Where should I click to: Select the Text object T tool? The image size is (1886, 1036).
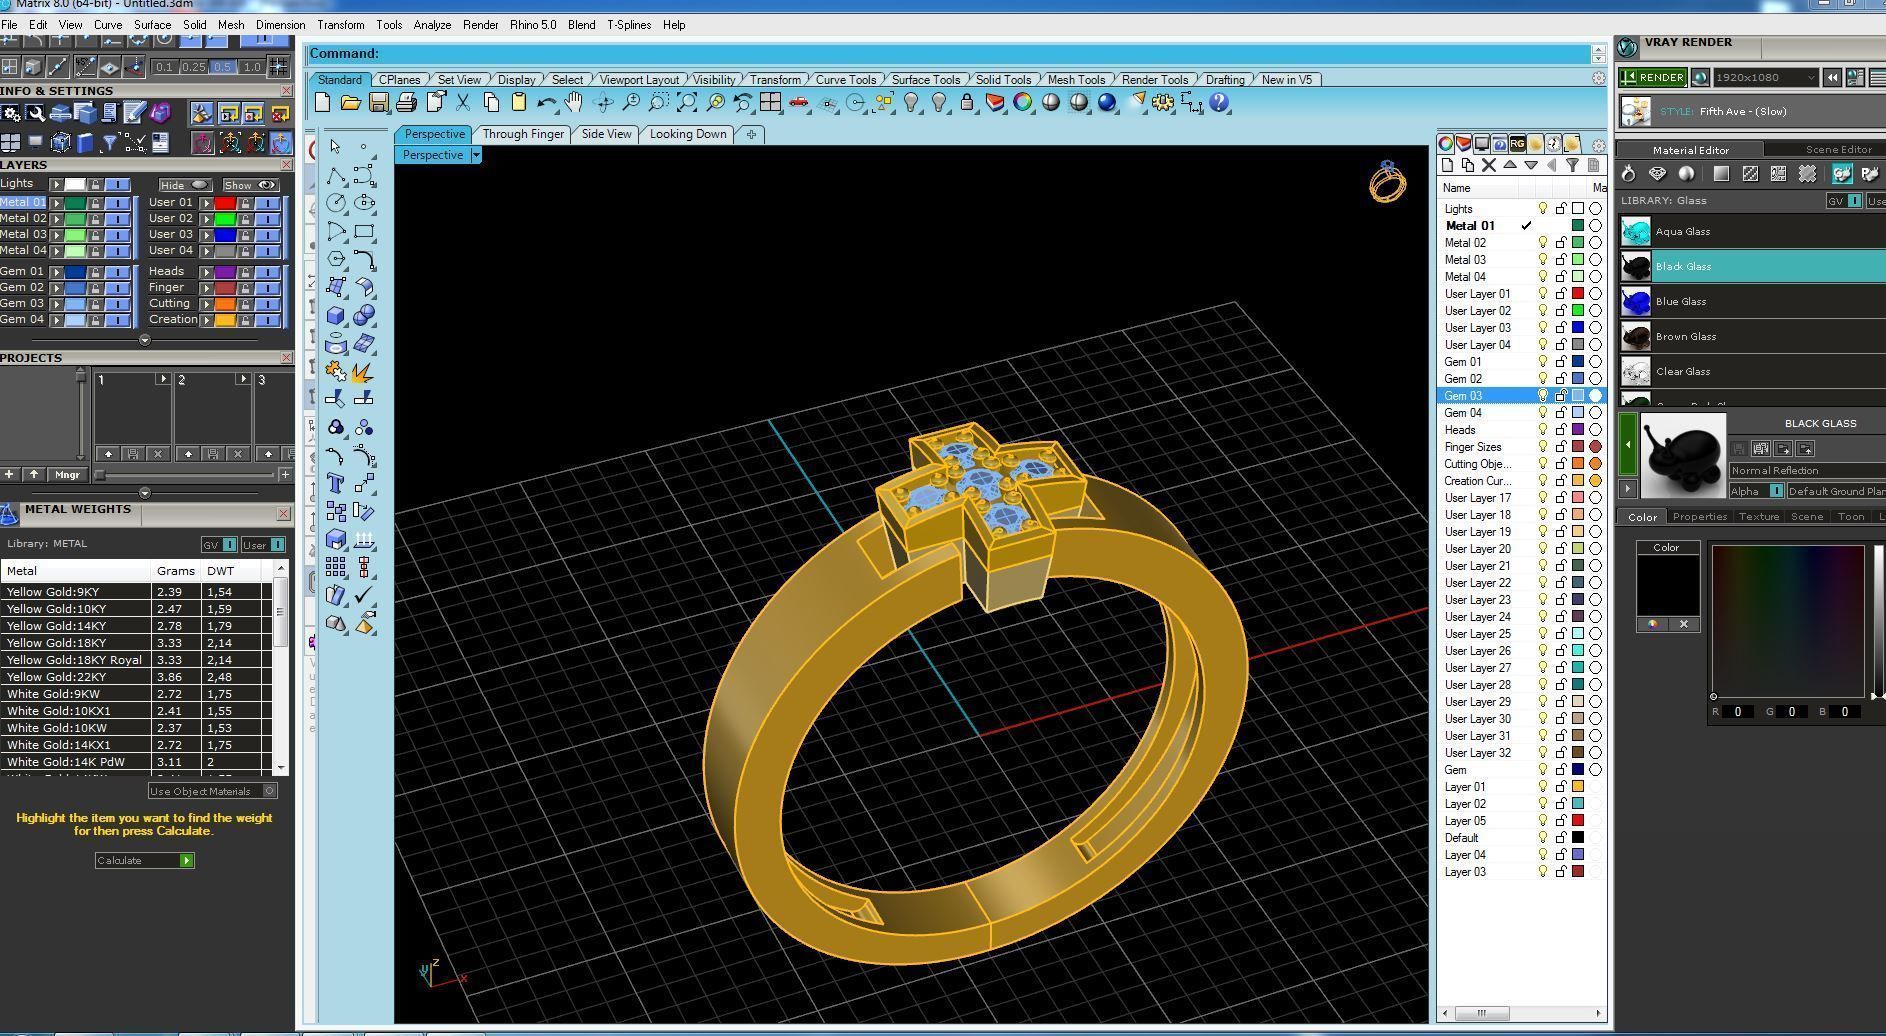(x=336, y=484)
